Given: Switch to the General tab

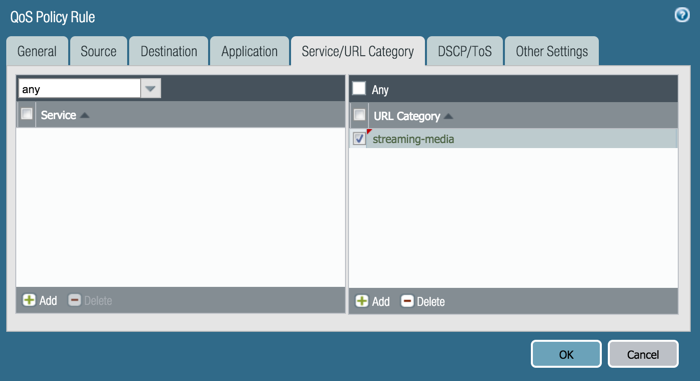Looking at the screenshot, I should (37, 51).
